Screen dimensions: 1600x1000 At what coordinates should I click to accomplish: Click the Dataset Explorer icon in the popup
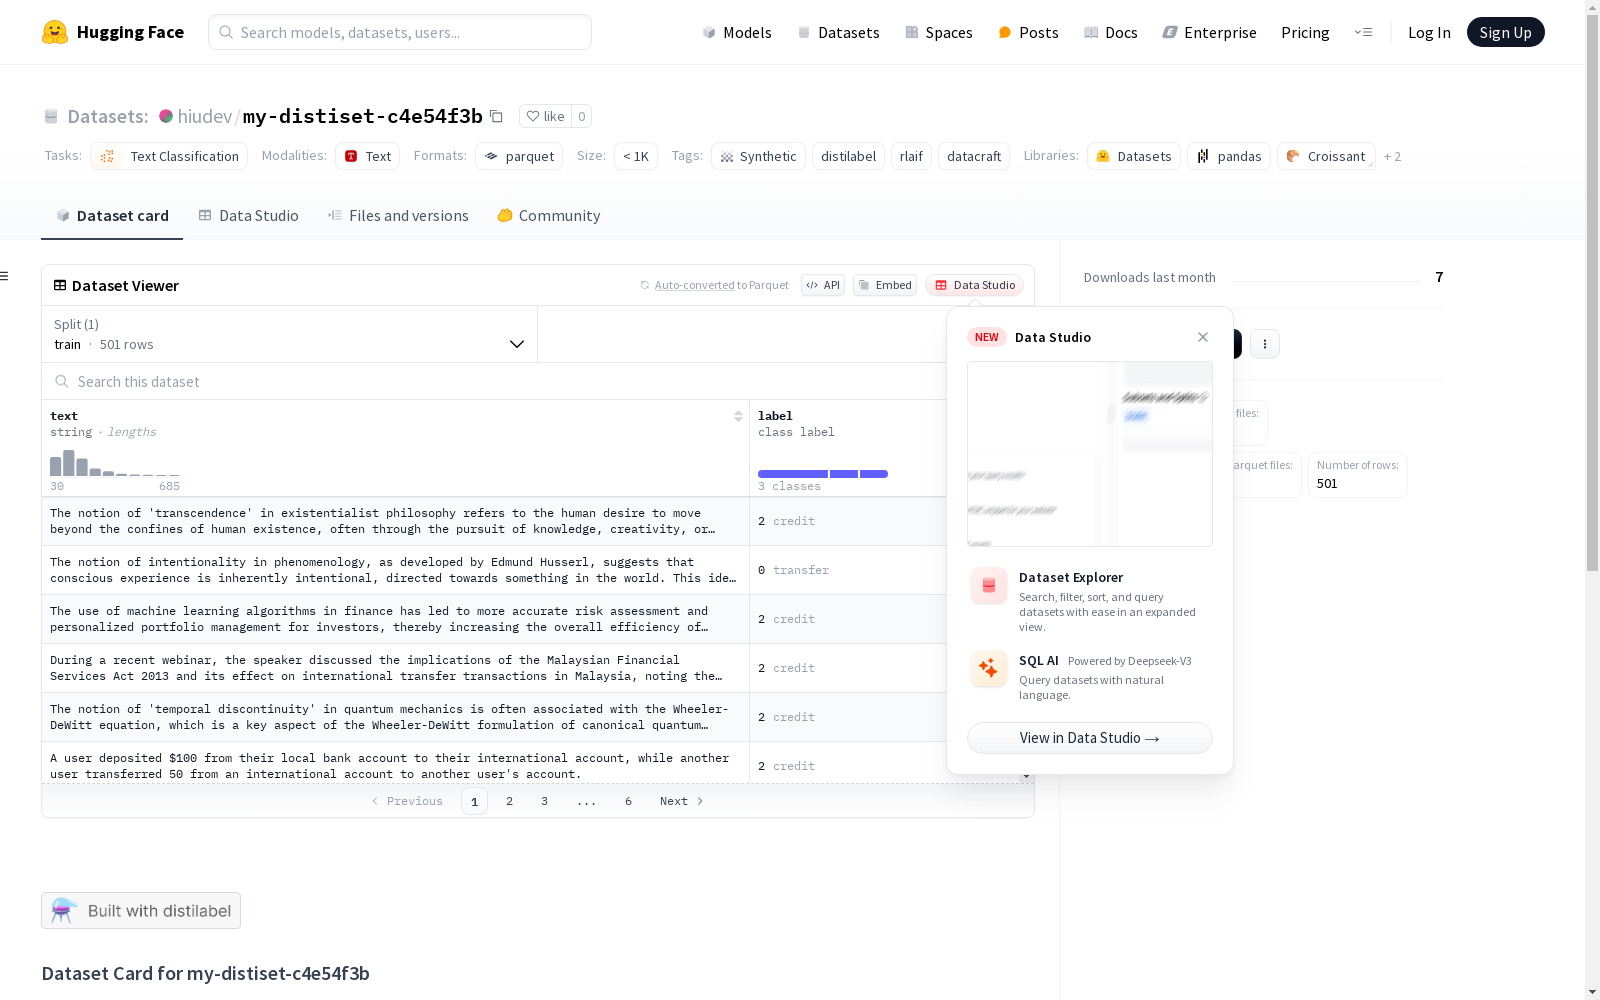point(989,586)
